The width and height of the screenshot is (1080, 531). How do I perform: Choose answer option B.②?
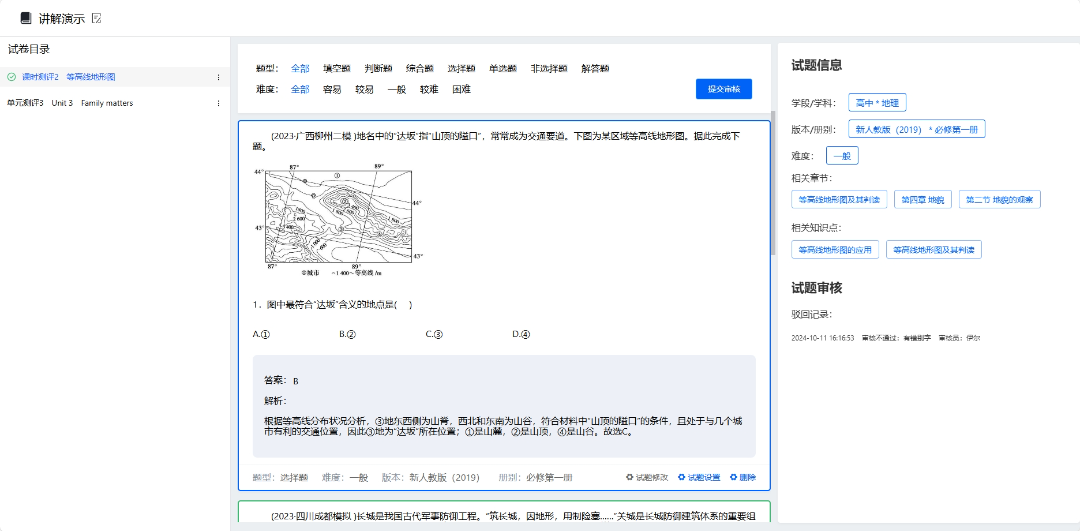[x=347, y=334]
